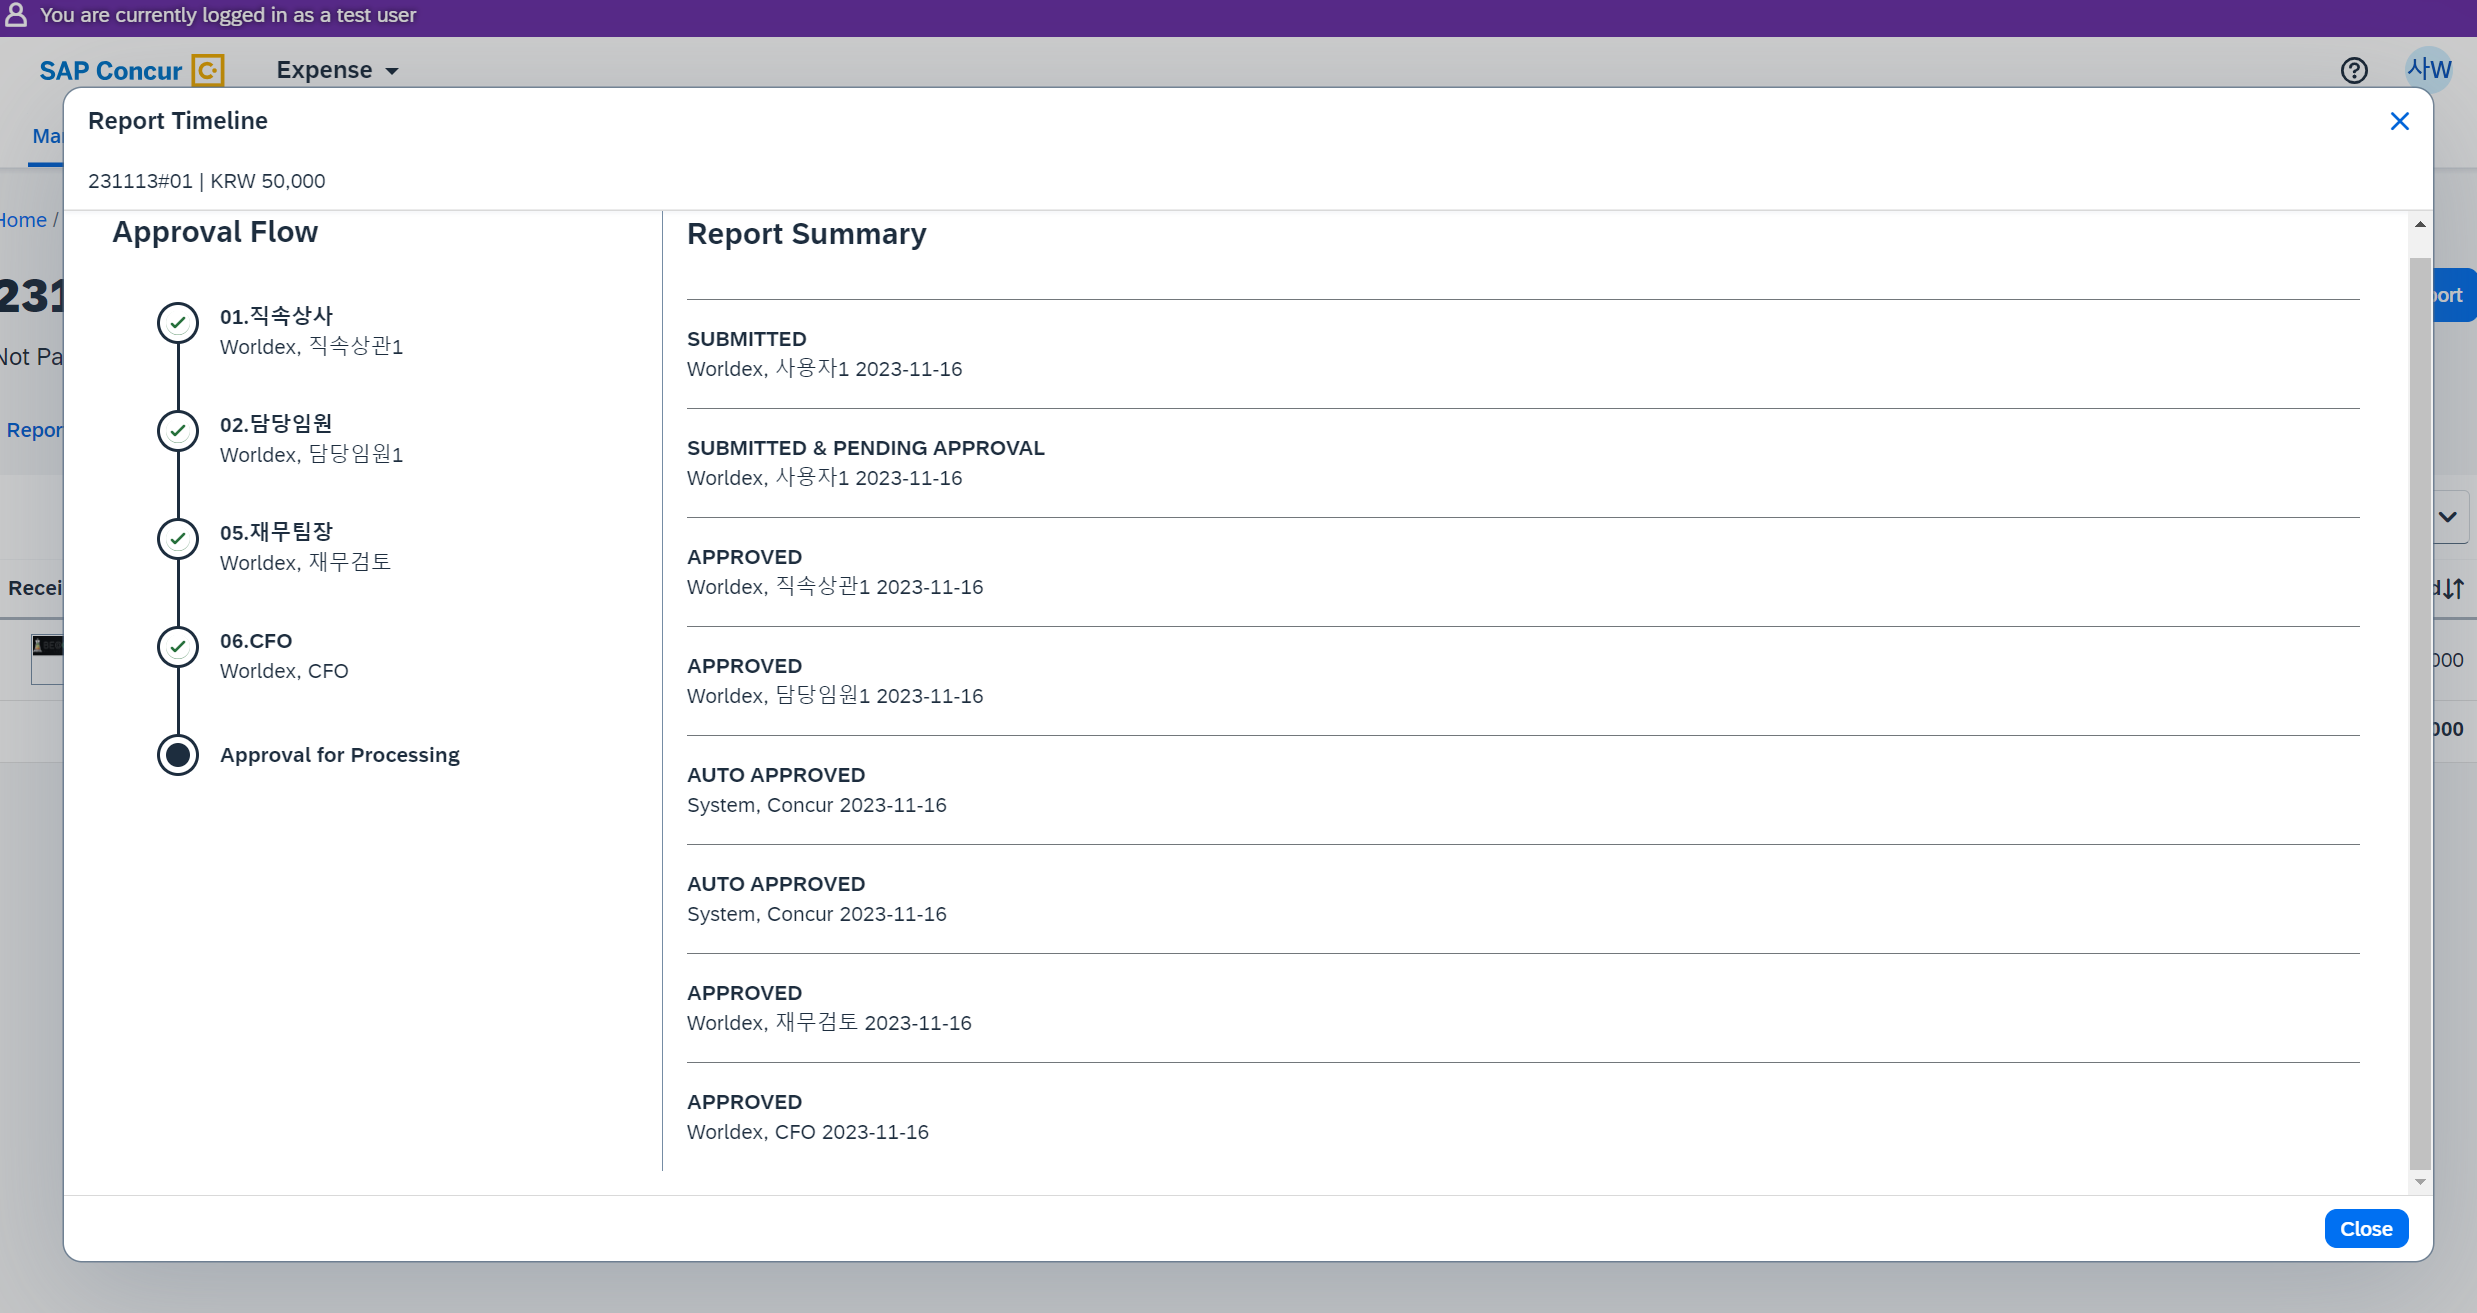Click the scrollbar down arrow in dialog
2477x1313 pixels.
pos(2420,1182)
